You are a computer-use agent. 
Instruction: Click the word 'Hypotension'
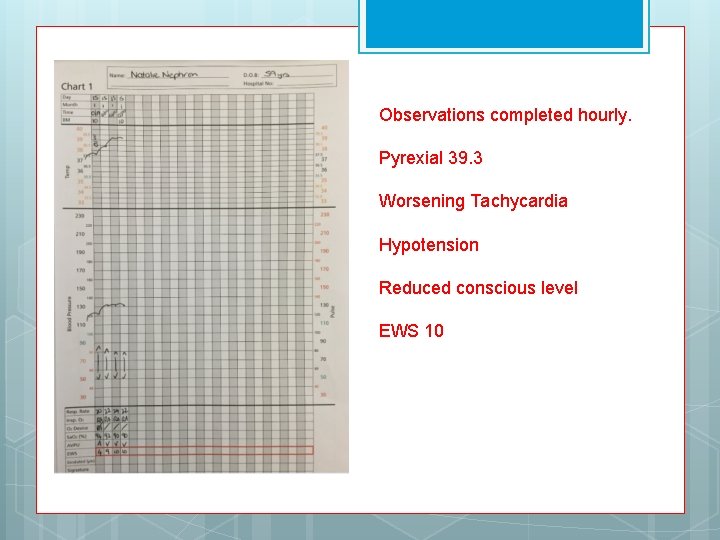tap(429, 245)
